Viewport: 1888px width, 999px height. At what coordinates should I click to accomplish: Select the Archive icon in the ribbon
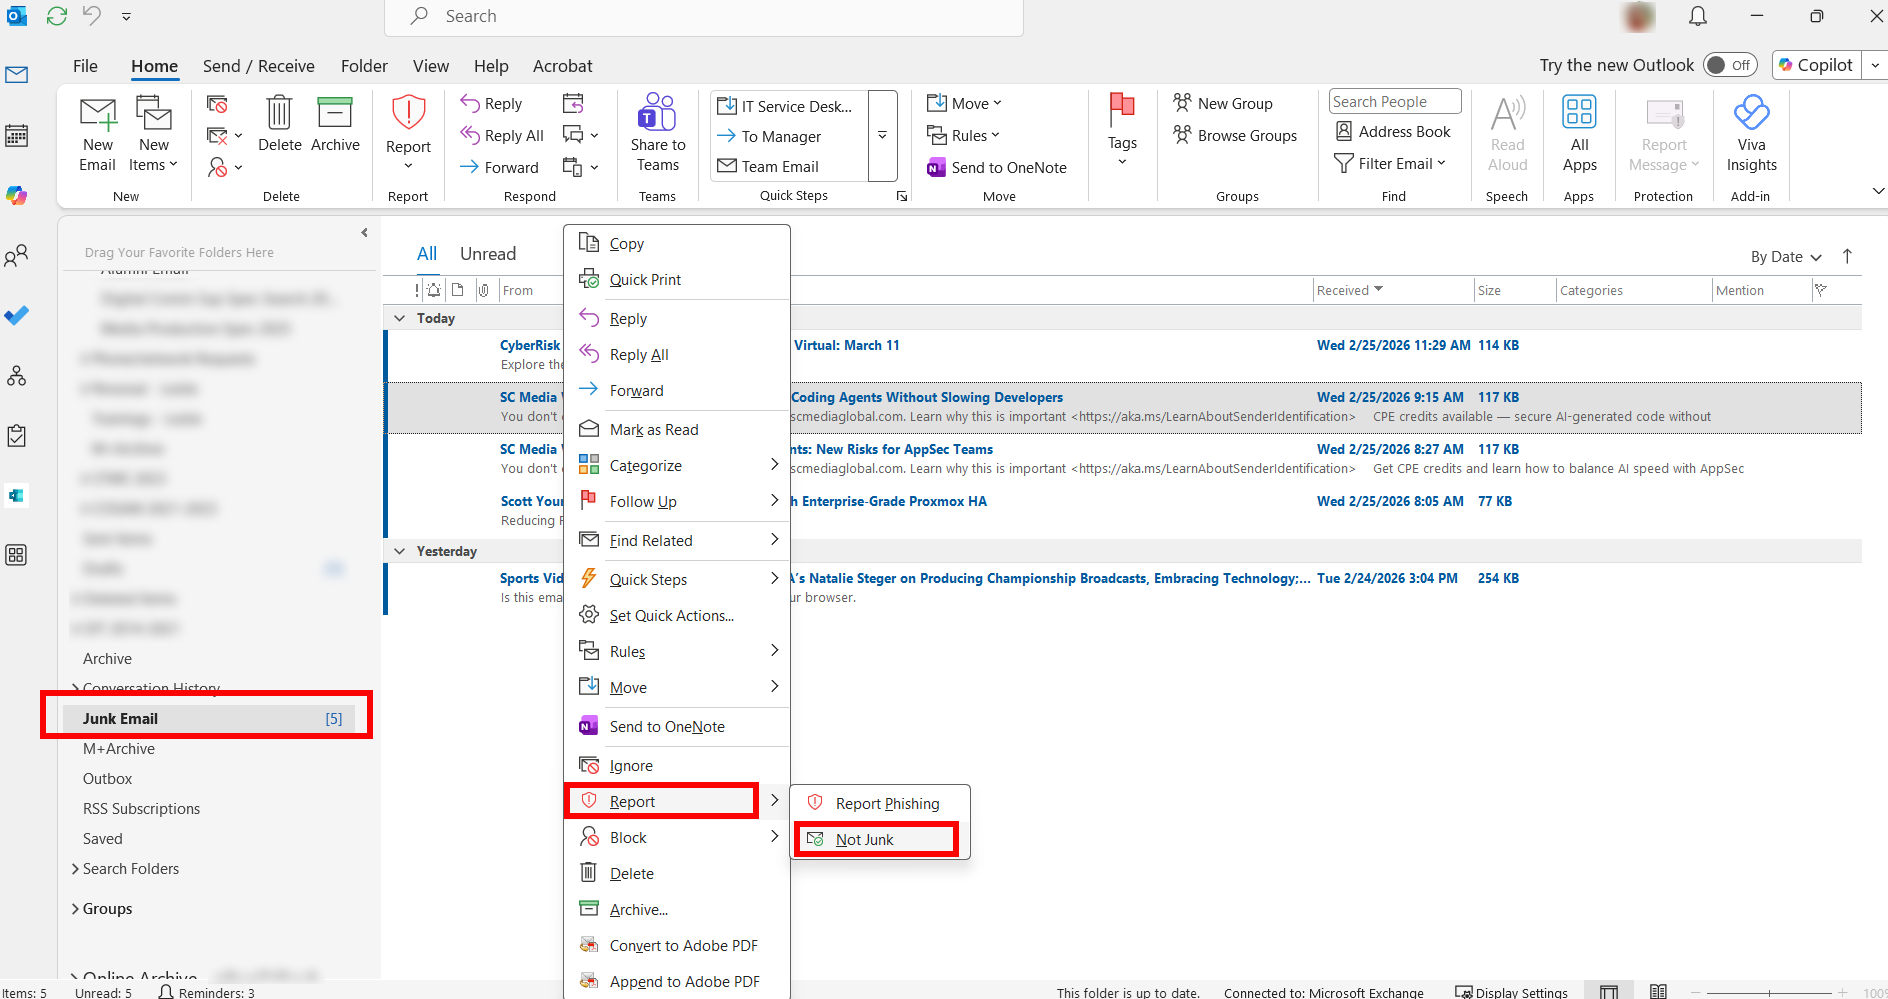[335, 131]
